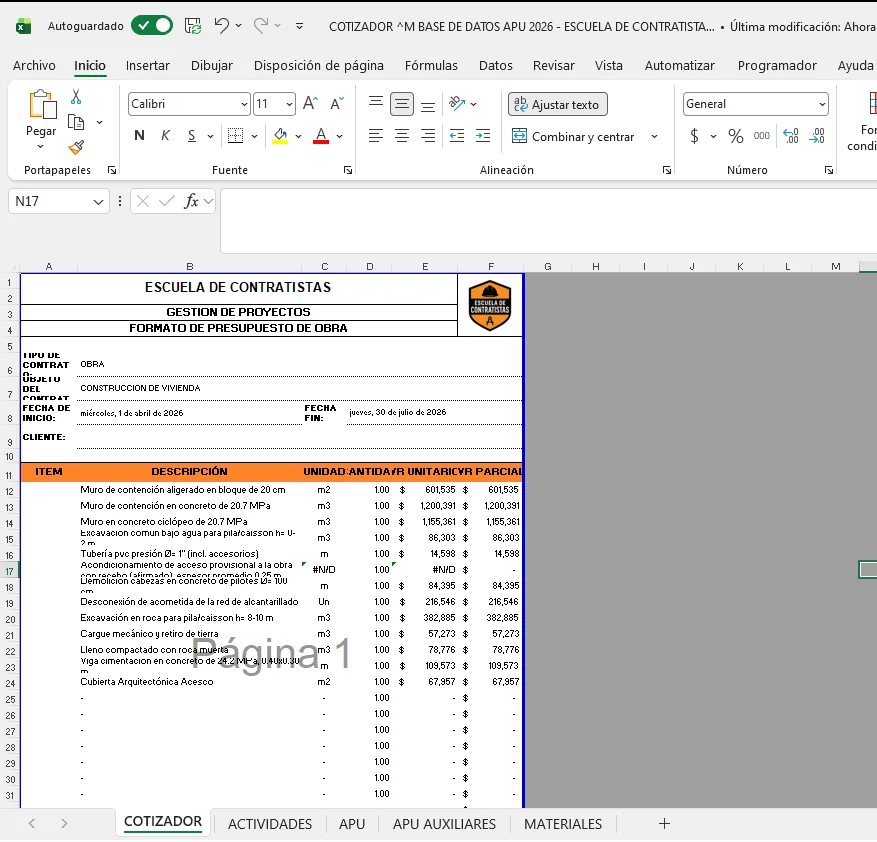The image size is (877, 842).
Task: Switch to the APU AUXILIARES sheet
Action: click(x=444, y=824)
